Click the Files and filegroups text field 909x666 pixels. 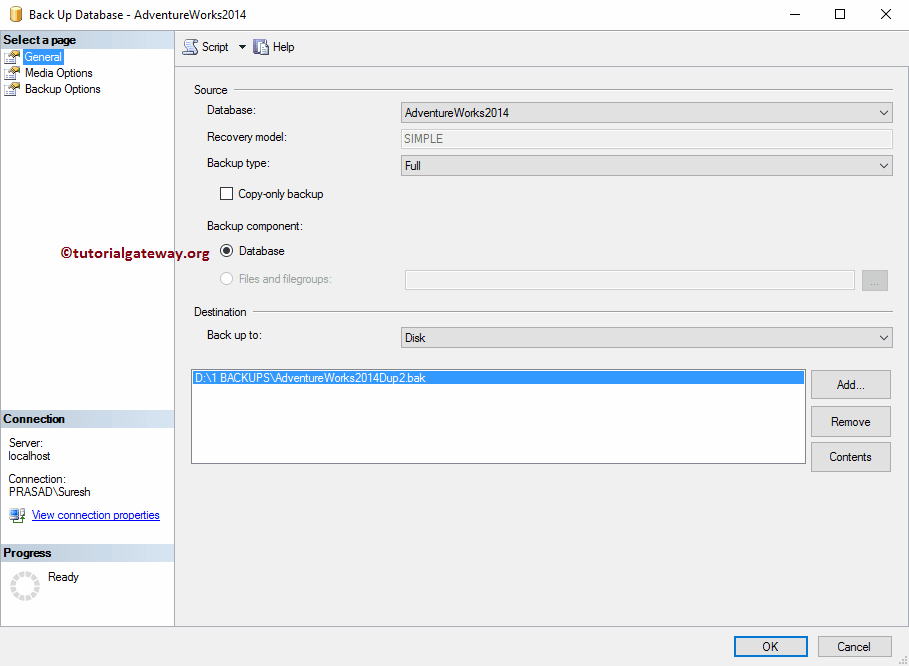coord(630,280)
